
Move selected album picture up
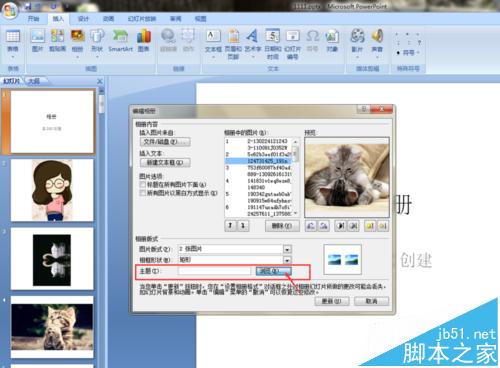click(230, 226)
